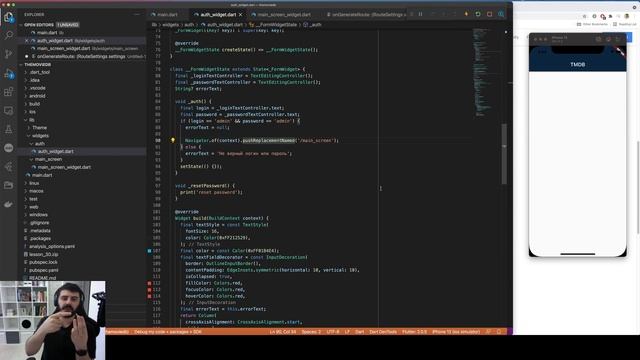
Task: Restart the debug session with green icon
Action: [478, 14]
